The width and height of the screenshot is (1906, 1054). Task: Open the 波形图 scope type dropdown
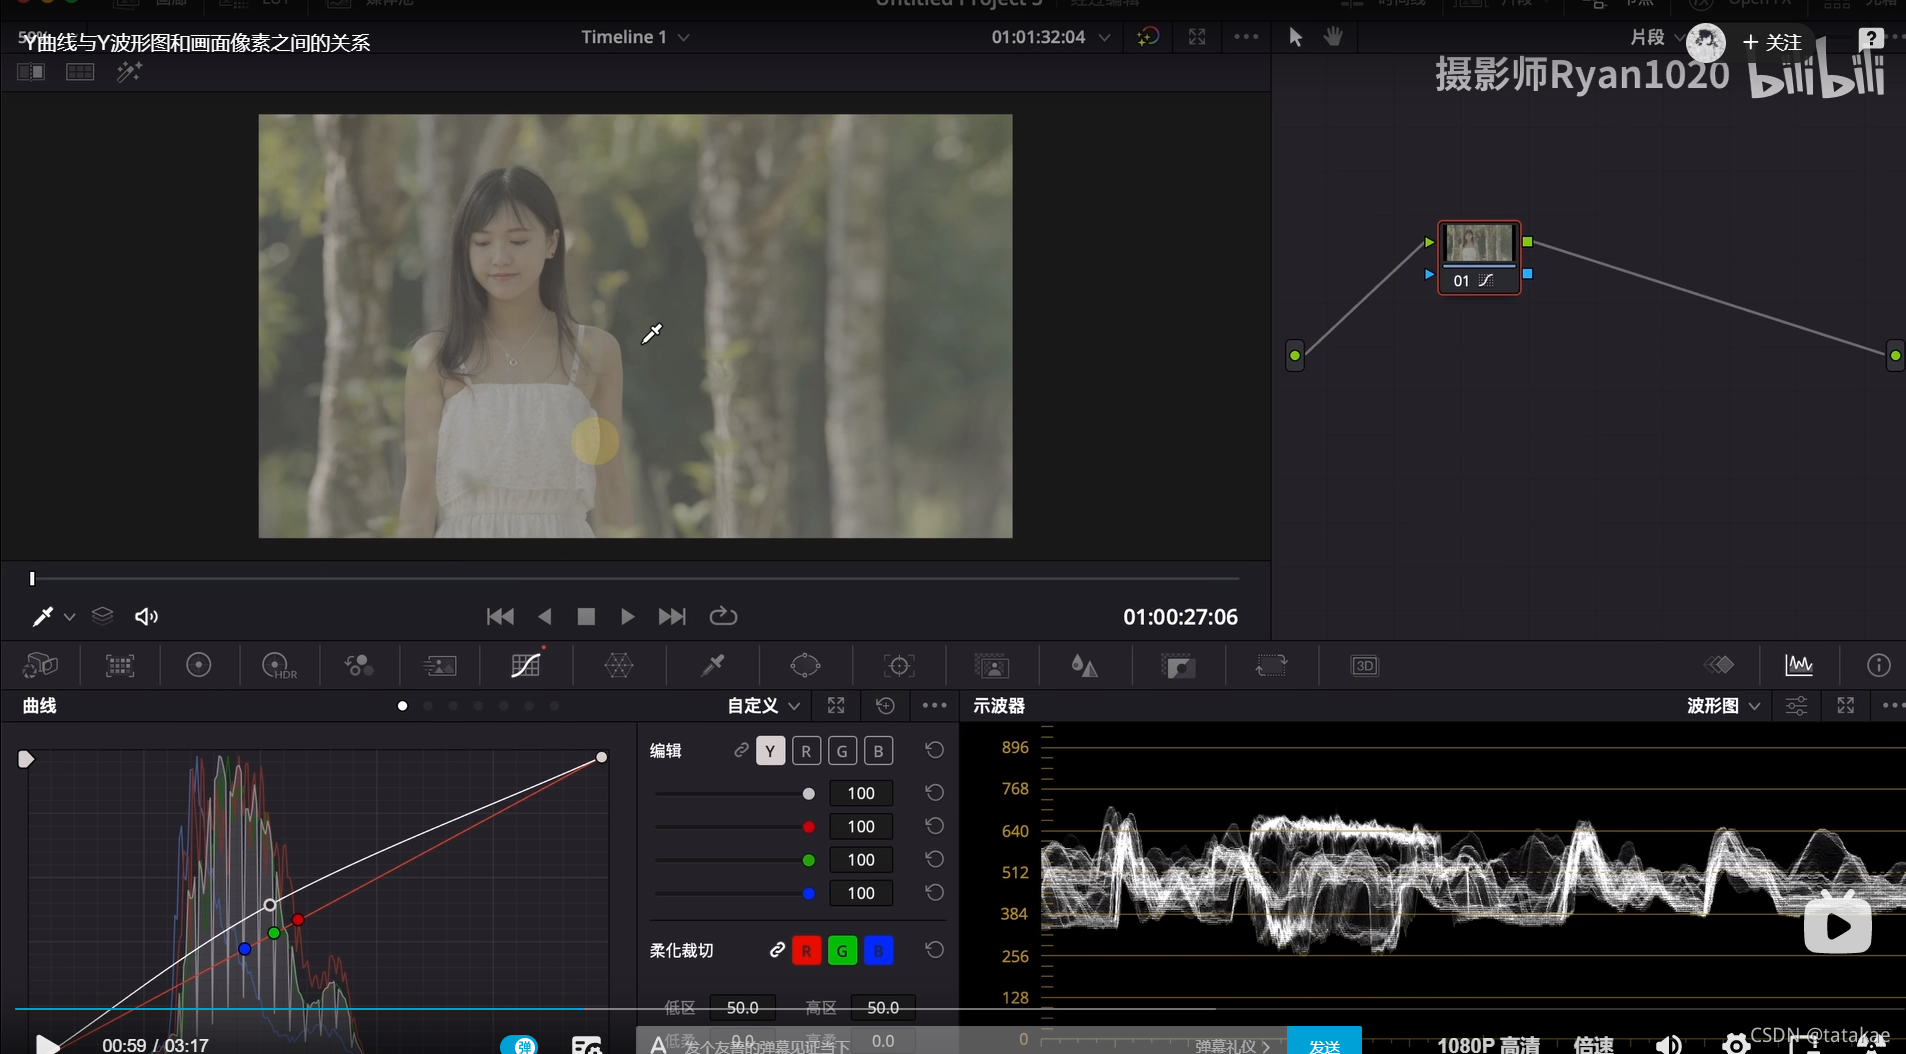[x=1723, y=706]
